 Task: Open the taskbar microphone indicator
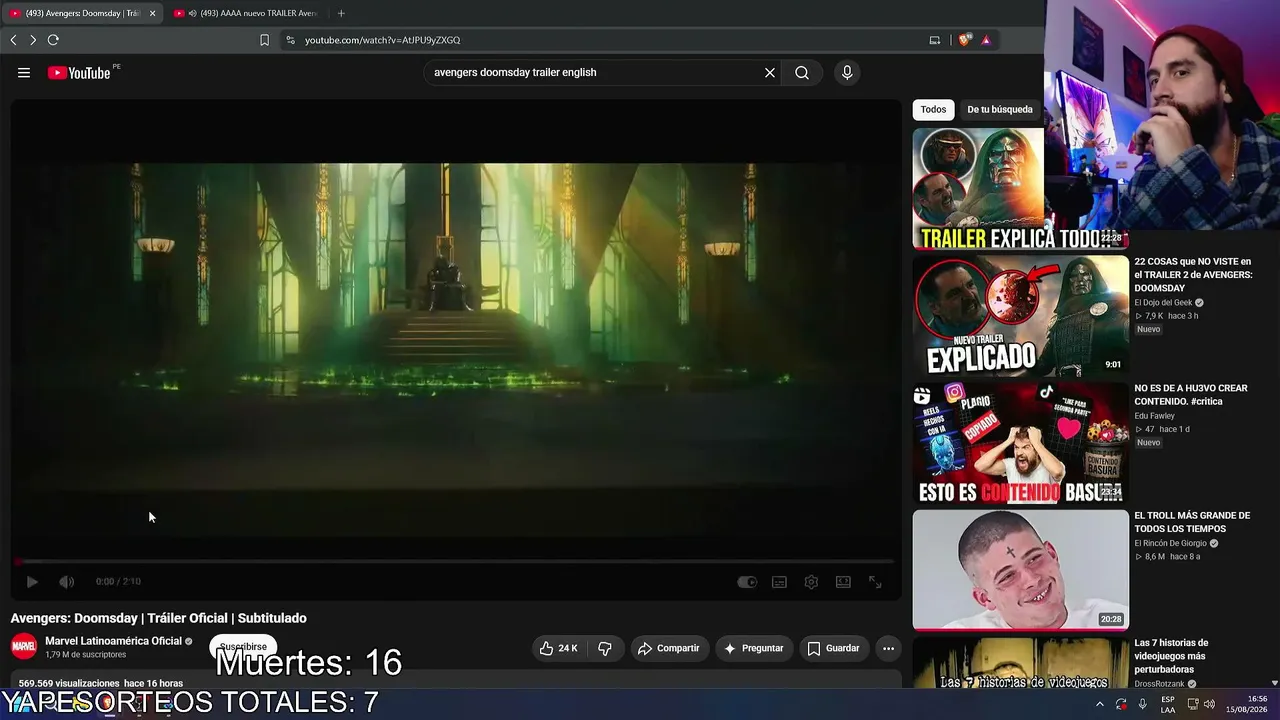click(1143, 704)
